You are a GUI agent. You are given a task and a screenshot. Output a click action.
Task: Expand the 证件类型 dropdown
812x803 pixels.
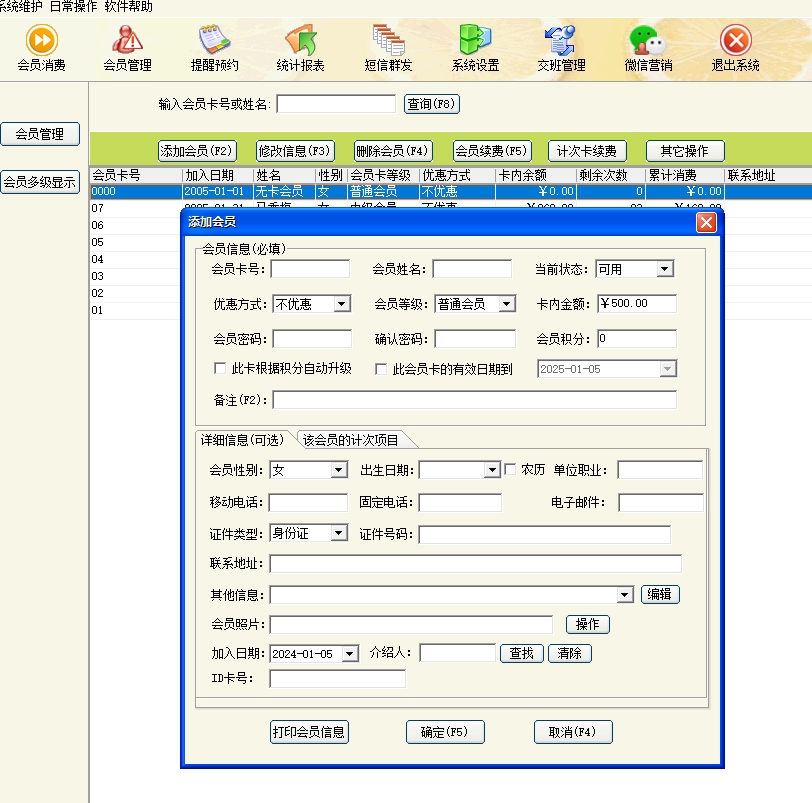(x=338, y=534)
